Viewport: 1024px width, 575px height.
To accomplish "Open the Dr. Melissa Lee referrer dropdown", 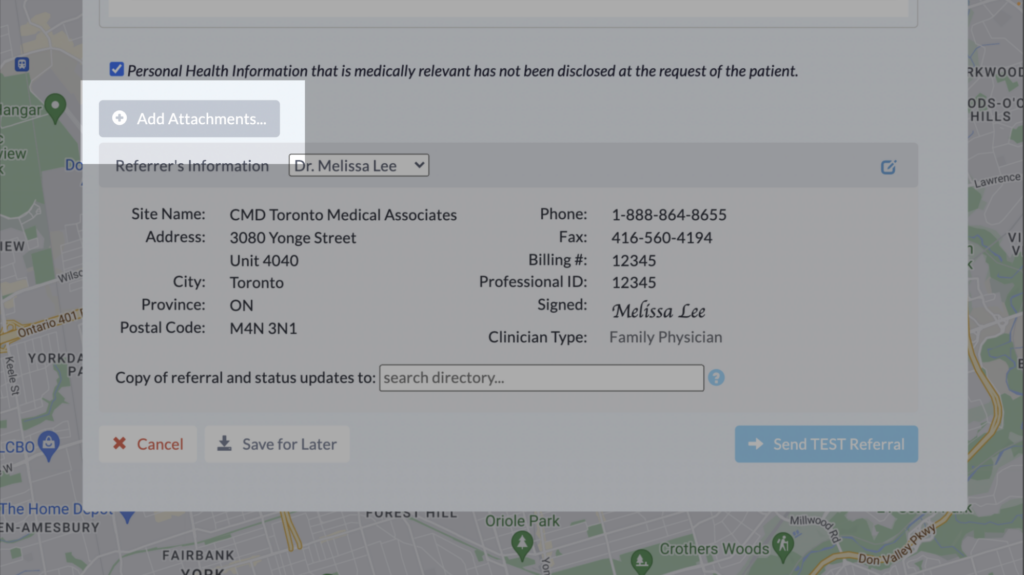I will (358, 166).
